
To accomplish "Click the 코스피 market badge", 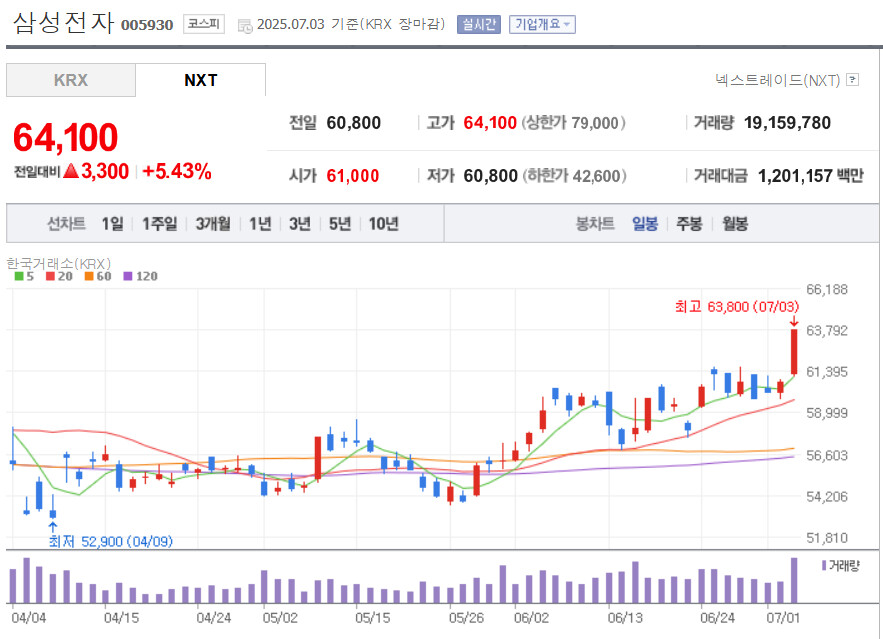I will (204, 24).
